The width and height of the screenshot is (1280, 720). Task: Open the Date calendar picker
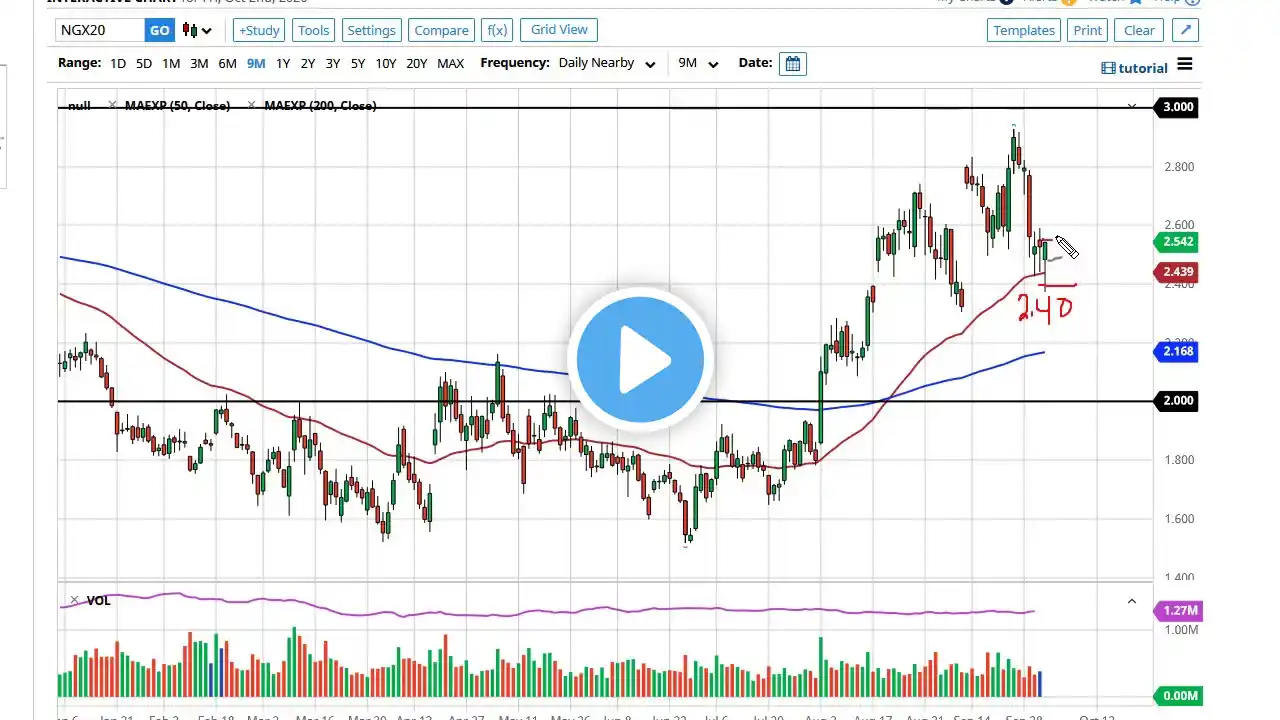(x=793, y=64)
